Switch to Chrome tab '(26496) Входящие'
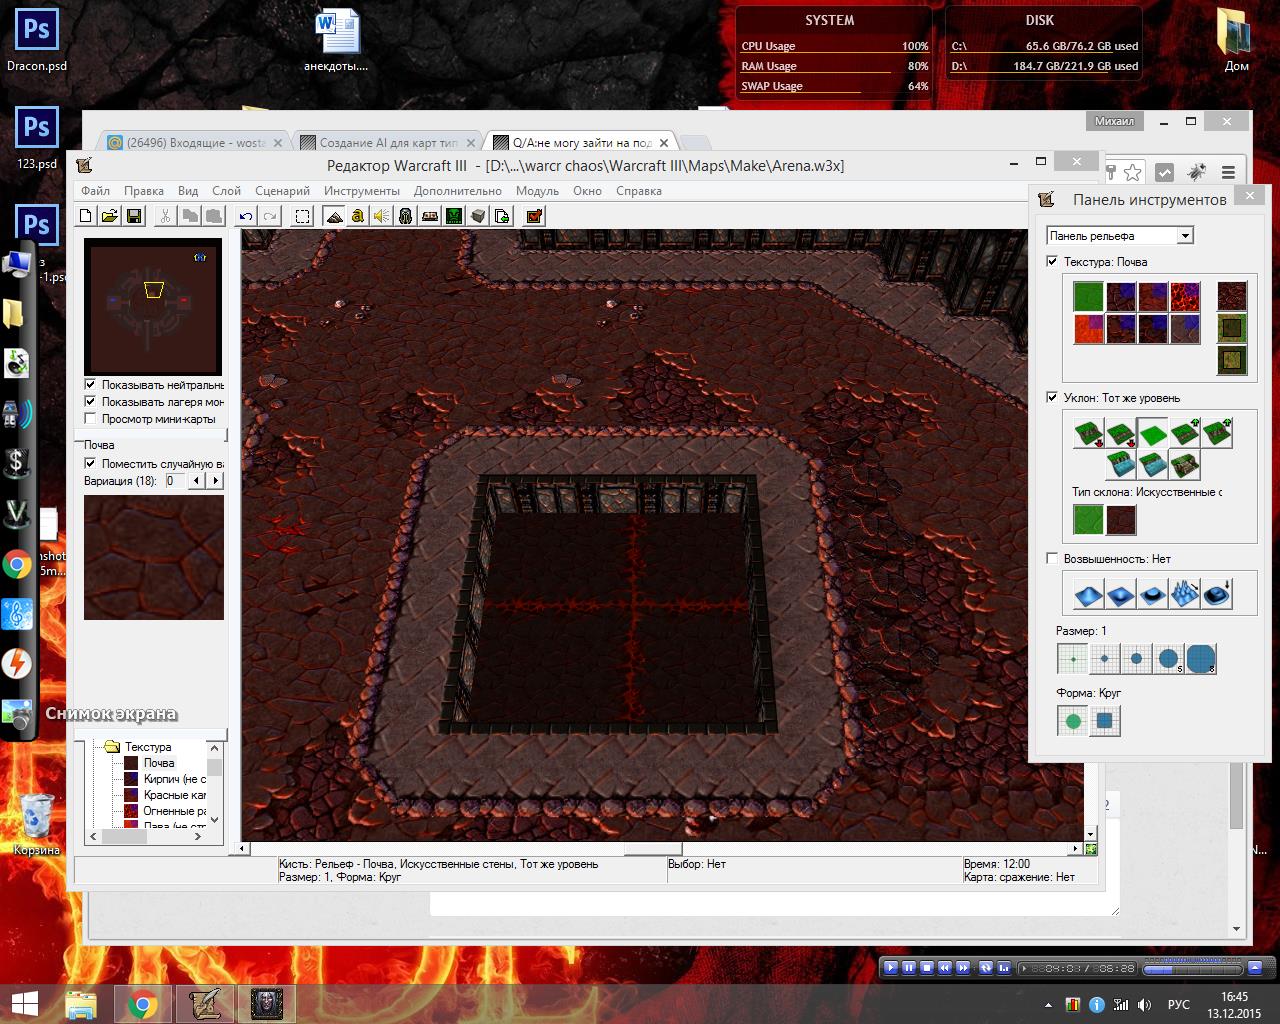 tap(194, 143)
